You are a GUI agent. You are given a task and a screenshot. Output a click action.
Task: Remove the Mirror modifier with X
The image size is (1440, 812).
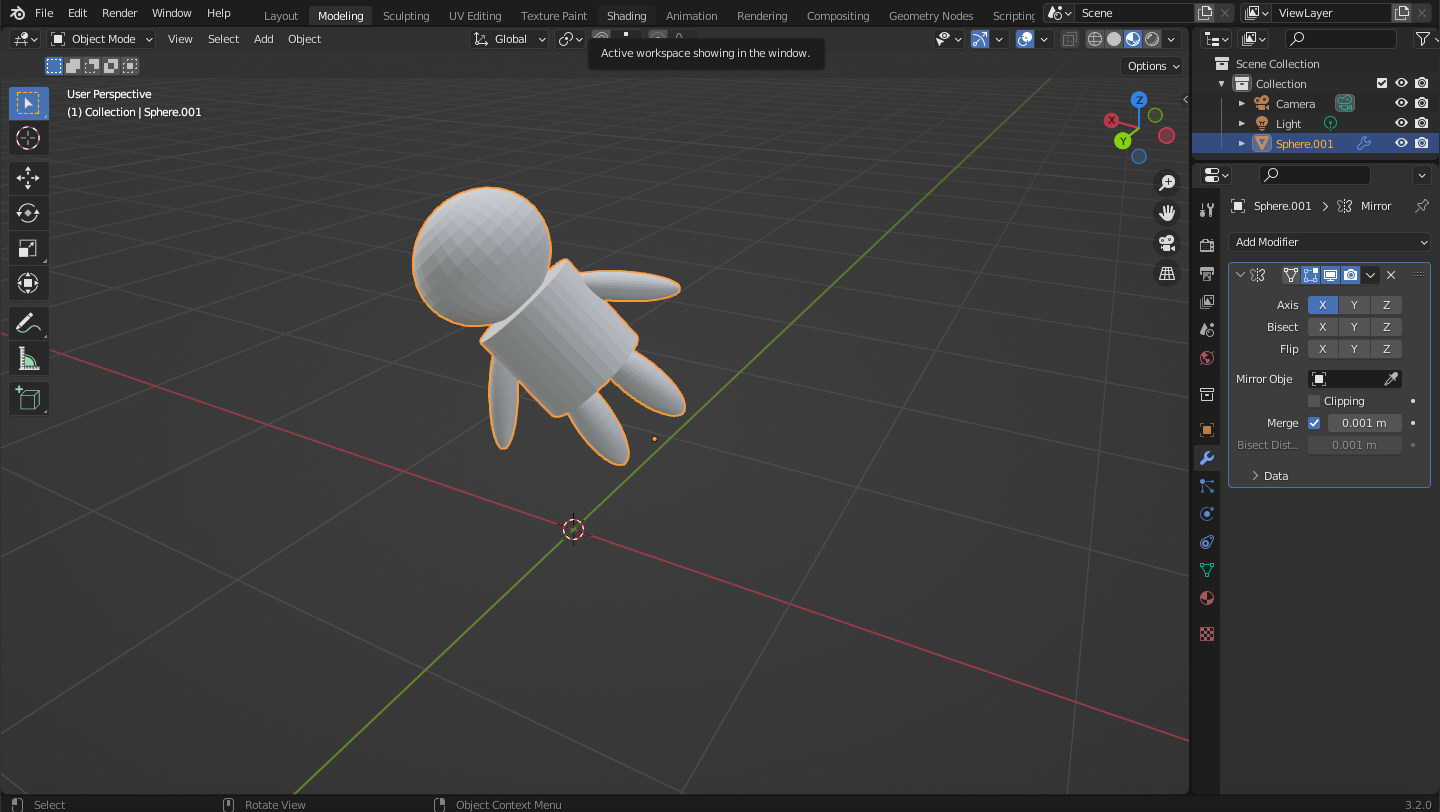click(x=1391, y=275)
